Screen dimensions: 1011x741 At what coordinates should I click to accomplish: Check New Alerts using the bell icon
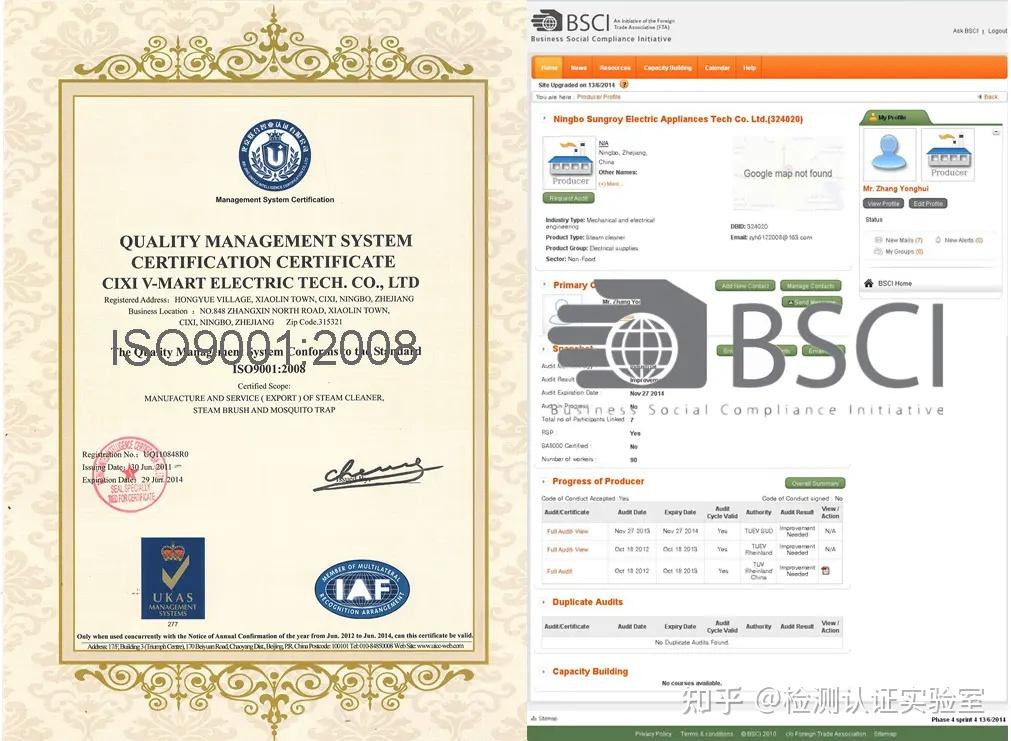(937, 240)
